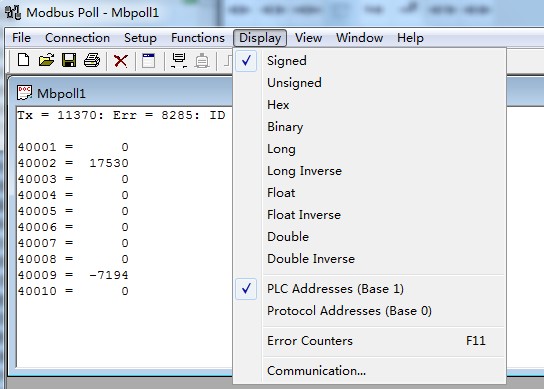The width and height of the screenshot is (544, 389).
Task: Open the Setup menu
Action: tap(140, 37)
